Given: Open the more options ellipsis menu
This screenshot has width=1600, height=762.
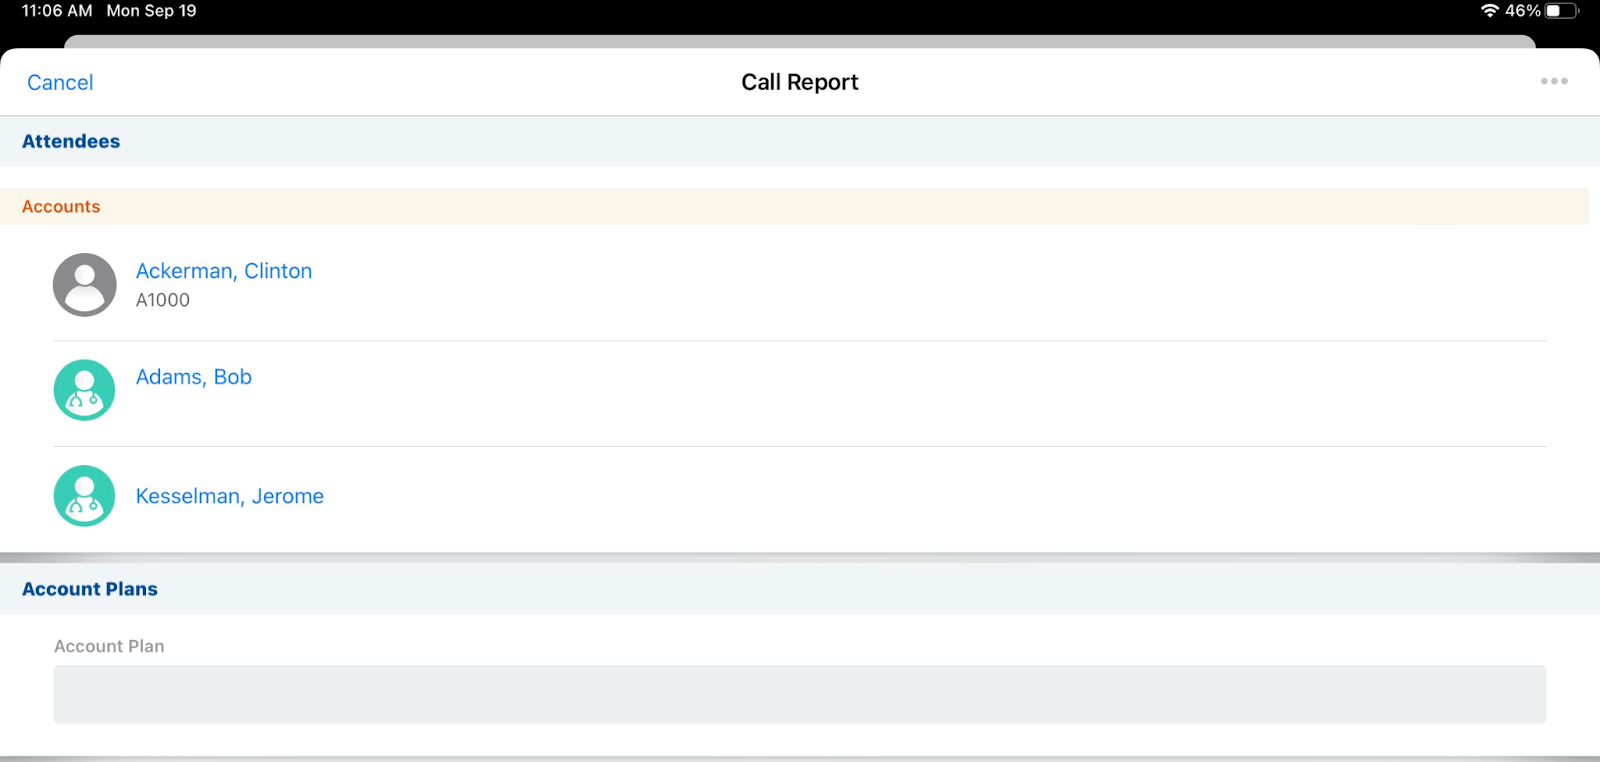Looking at the screenshot, I should [1553, 81].
